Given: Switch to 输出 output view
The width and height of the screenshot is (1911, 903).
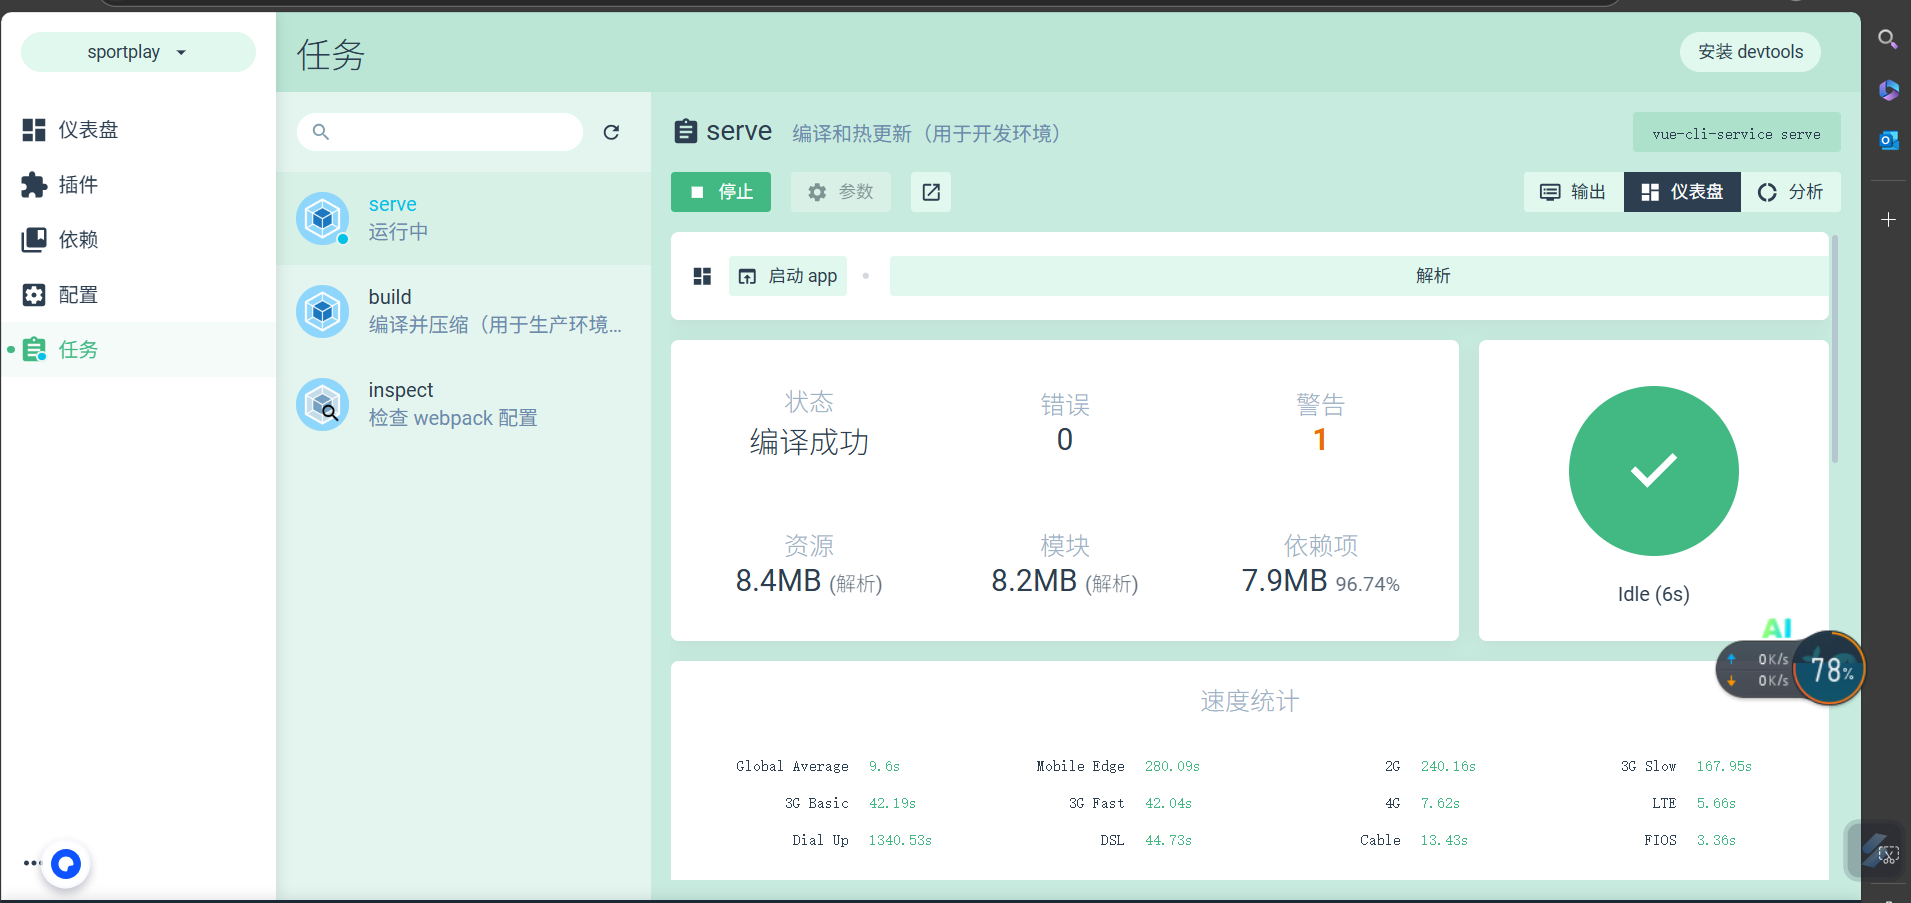Looking at the screenshot, I should [1574, 192].
